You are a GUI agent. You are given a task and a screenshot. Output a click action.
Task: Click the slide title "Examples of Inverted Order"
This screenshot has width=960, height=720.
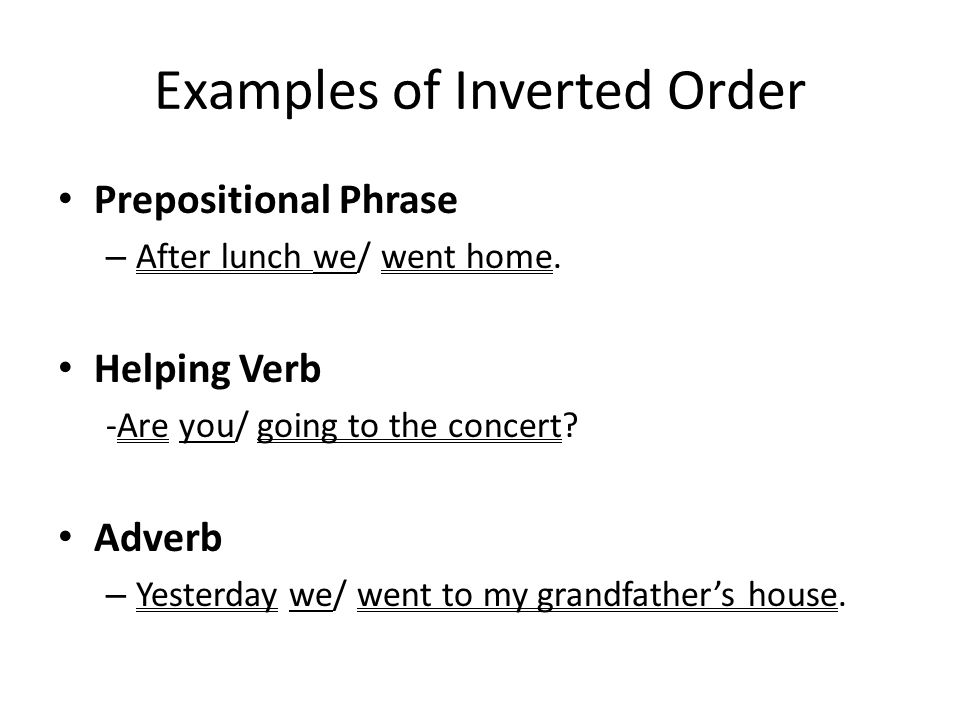[x=480, y=92]
